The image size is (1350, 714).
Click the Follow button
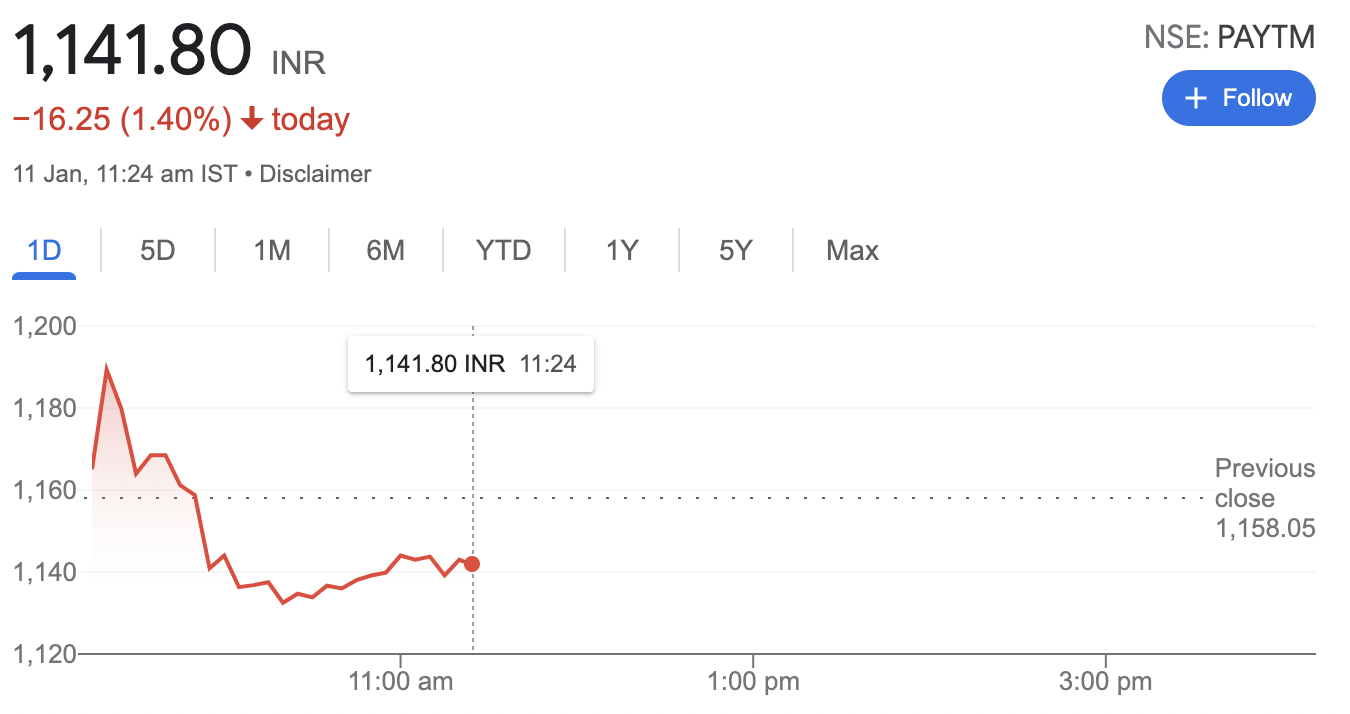coord(1238,98)
